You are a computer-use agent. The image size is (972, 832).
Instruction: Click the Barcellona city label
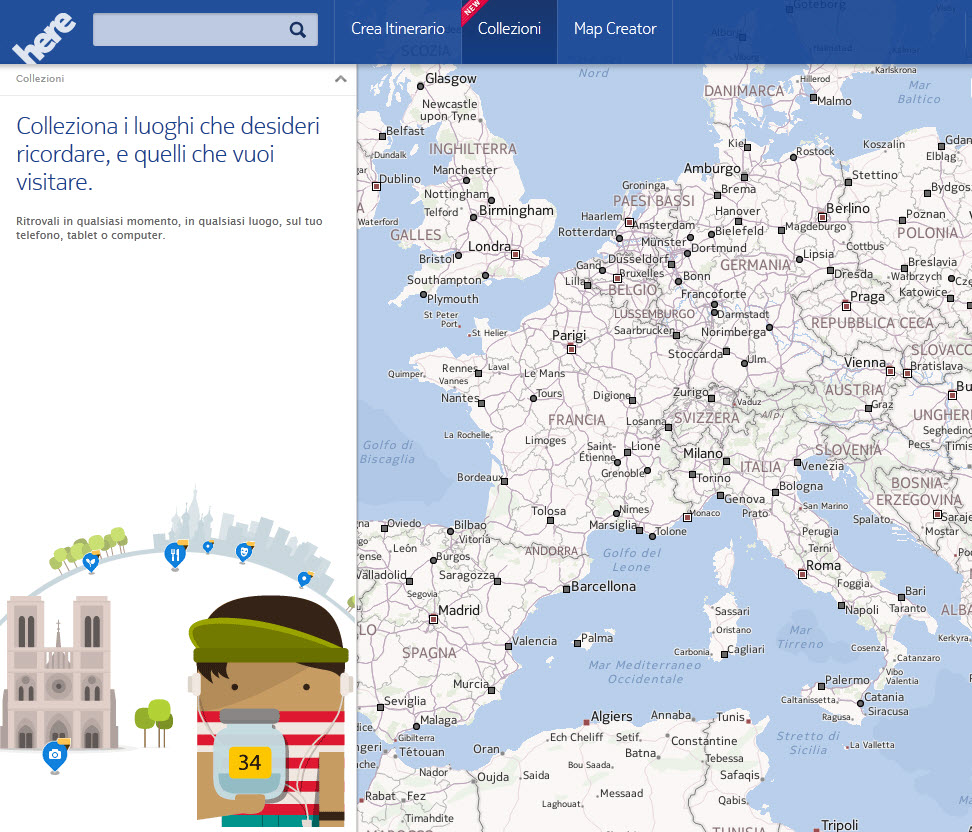[602, 587]
